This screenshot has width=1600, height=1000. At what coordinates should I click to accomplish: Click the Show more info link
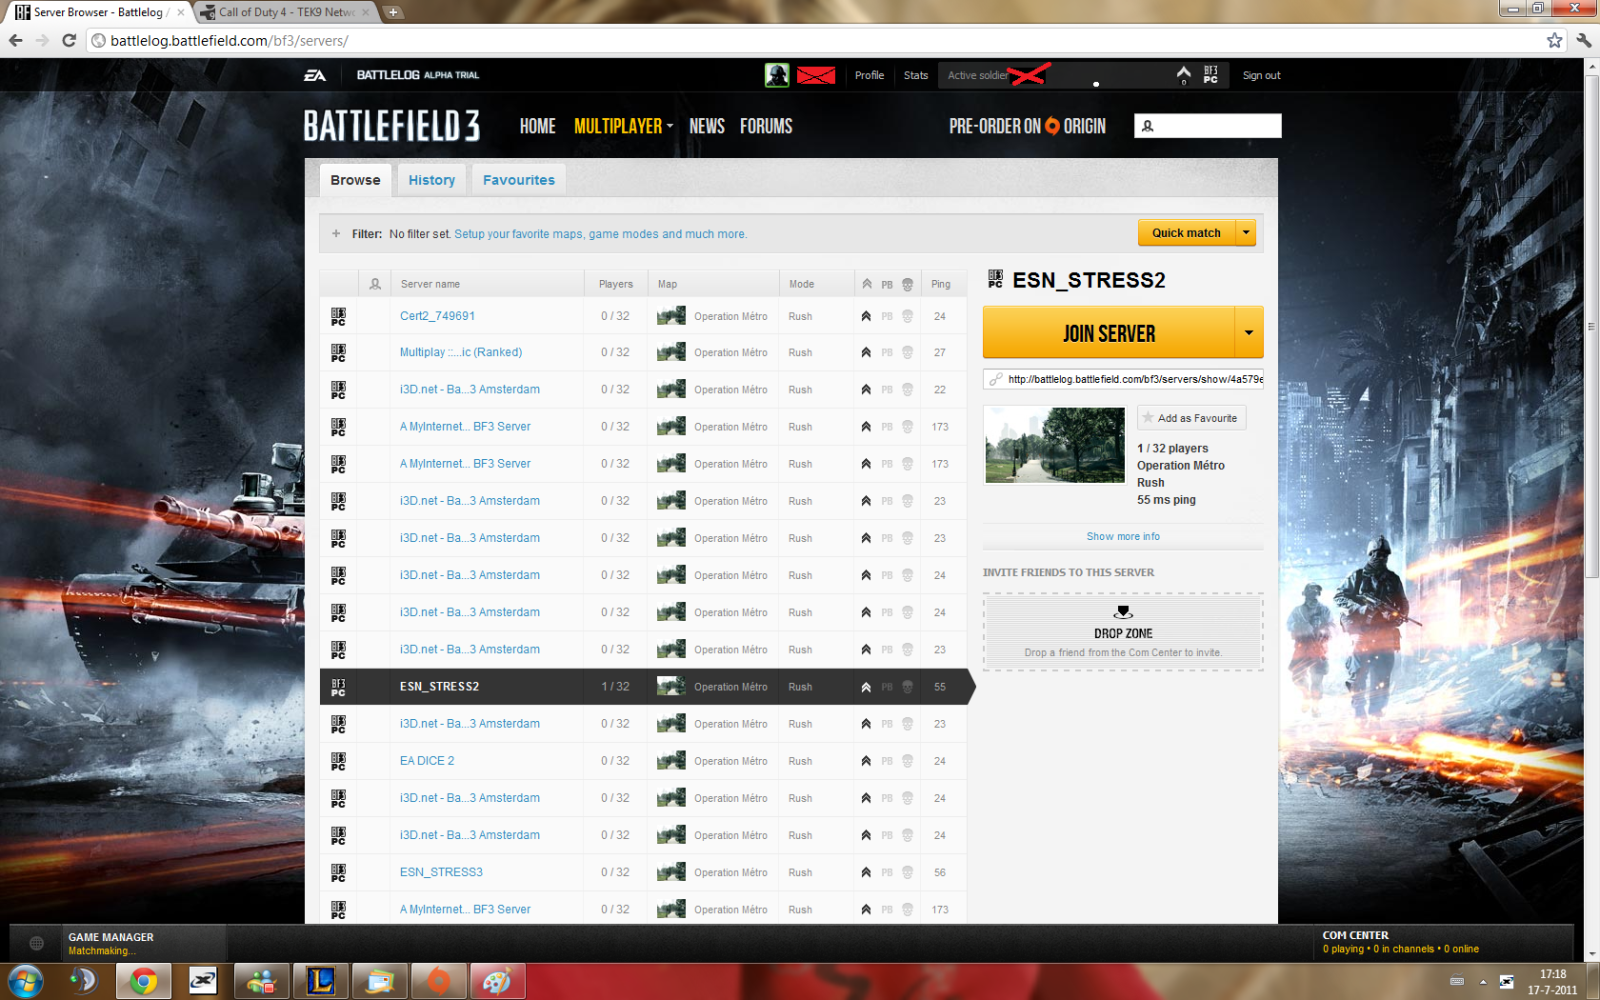click(1123, 537)
